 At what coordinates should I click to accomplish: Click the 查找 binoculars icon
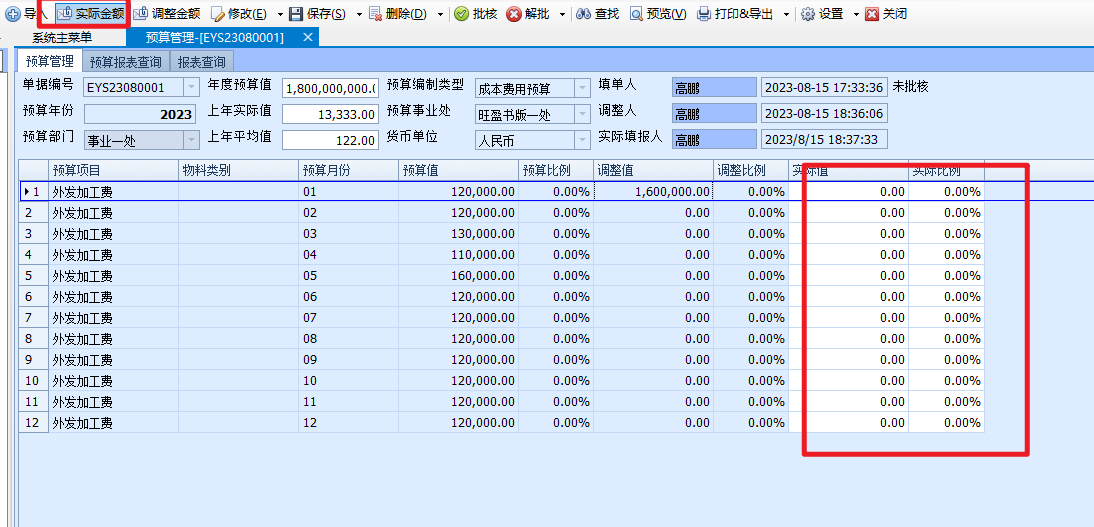click(583, 13)
